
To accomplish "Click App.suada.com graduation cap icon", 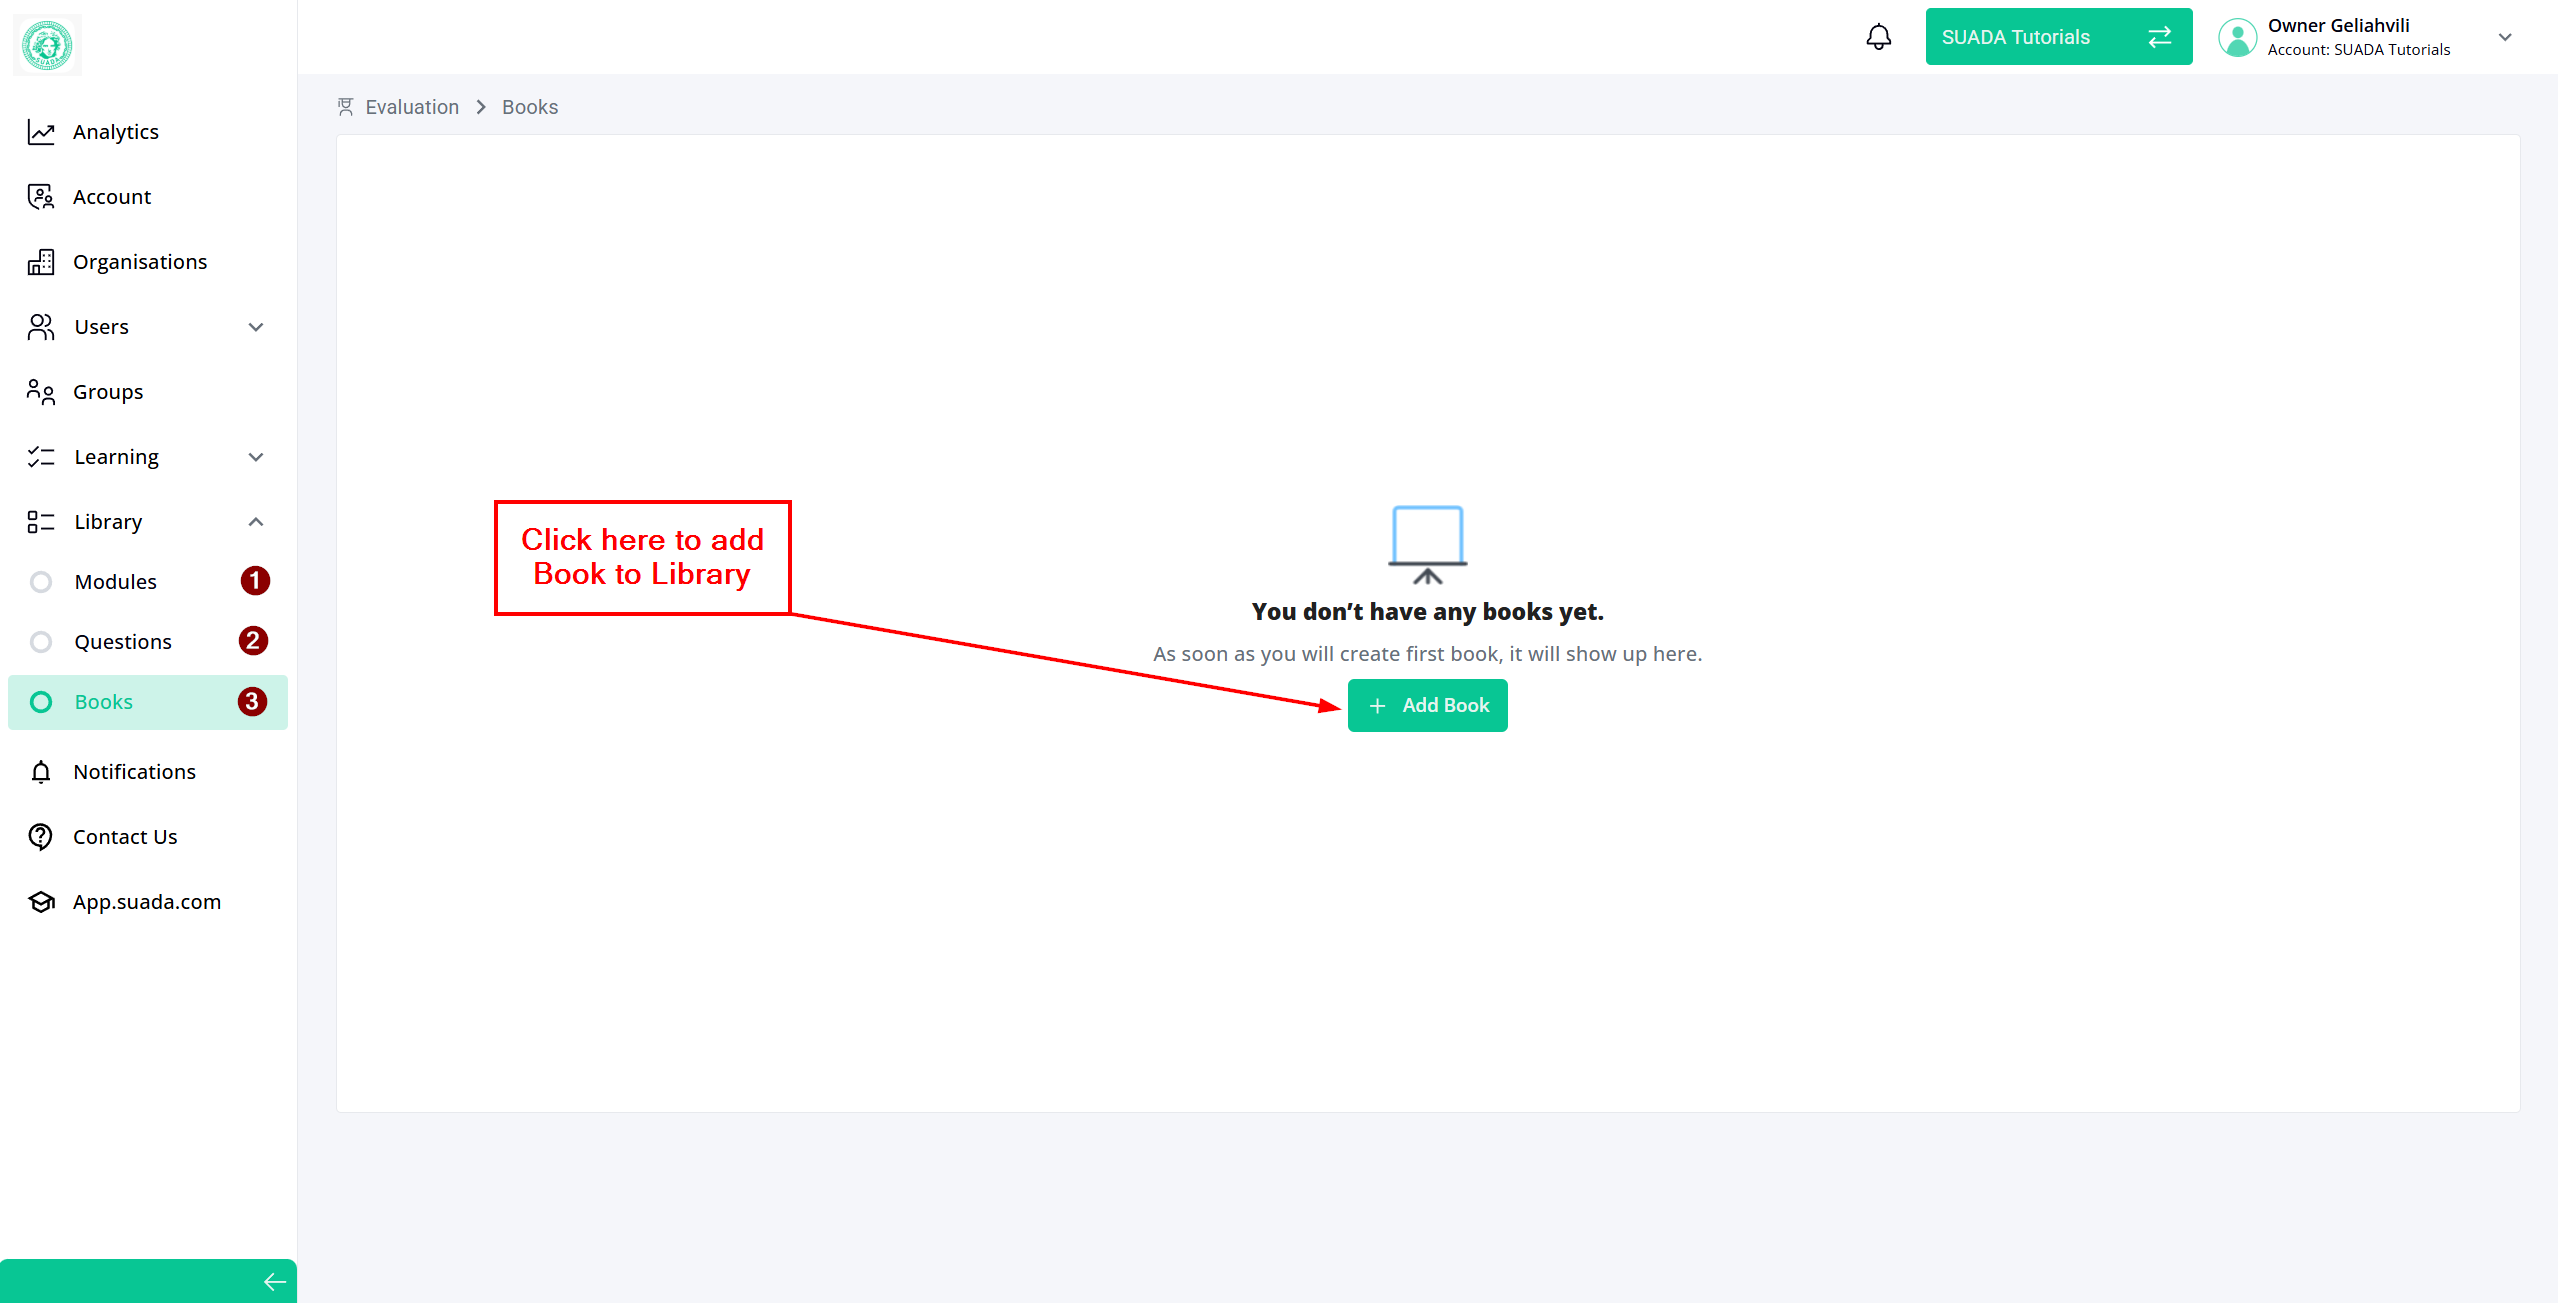I will [x=41, y=902].
